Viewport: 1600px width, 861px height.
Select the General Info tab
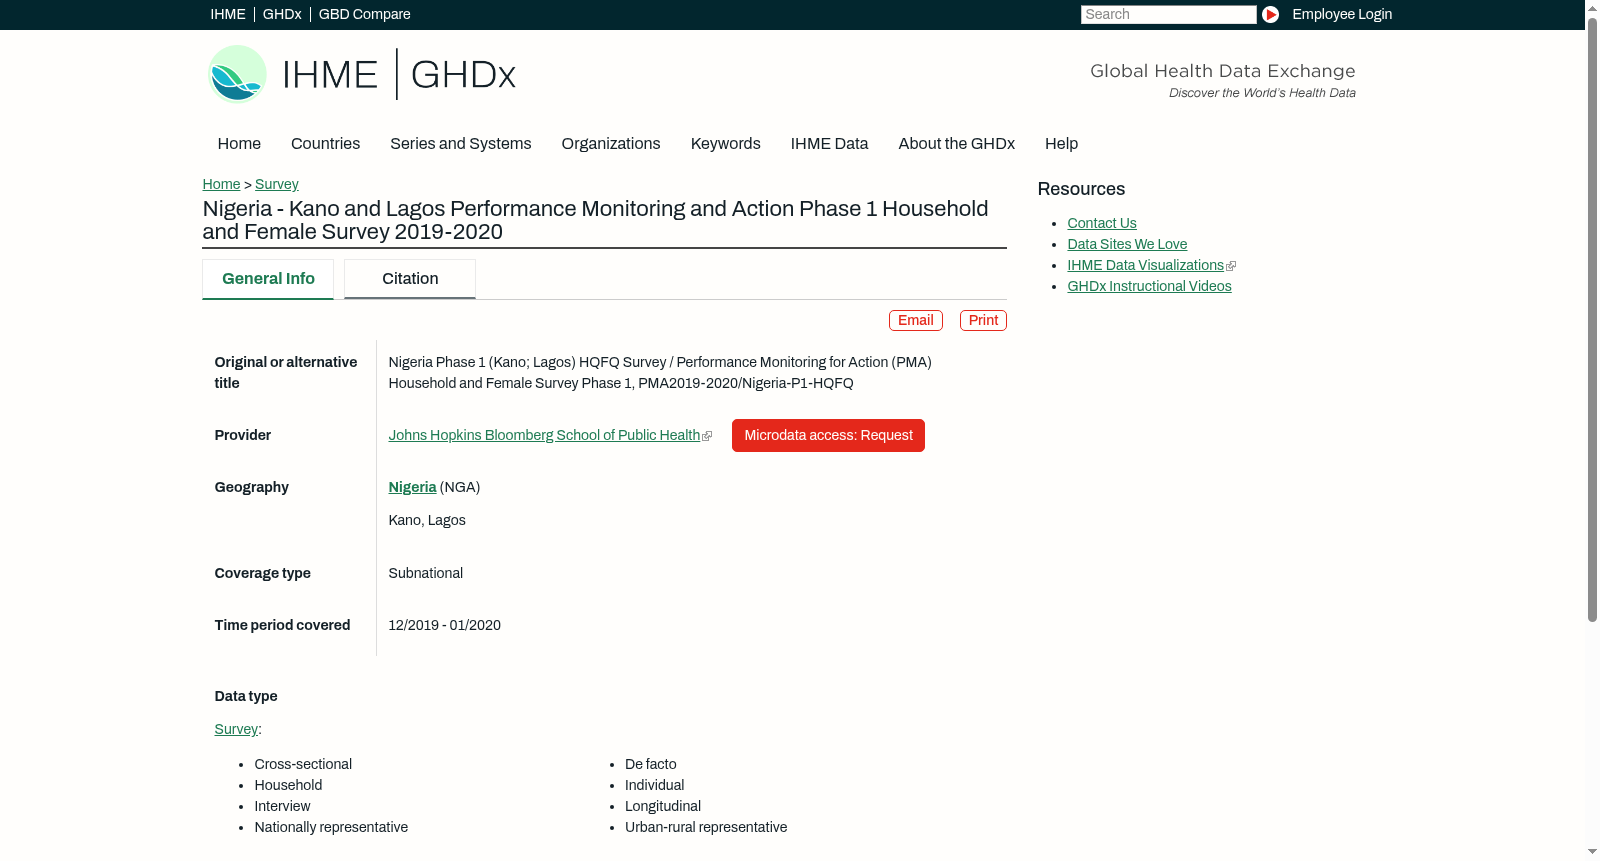point(268,279)
